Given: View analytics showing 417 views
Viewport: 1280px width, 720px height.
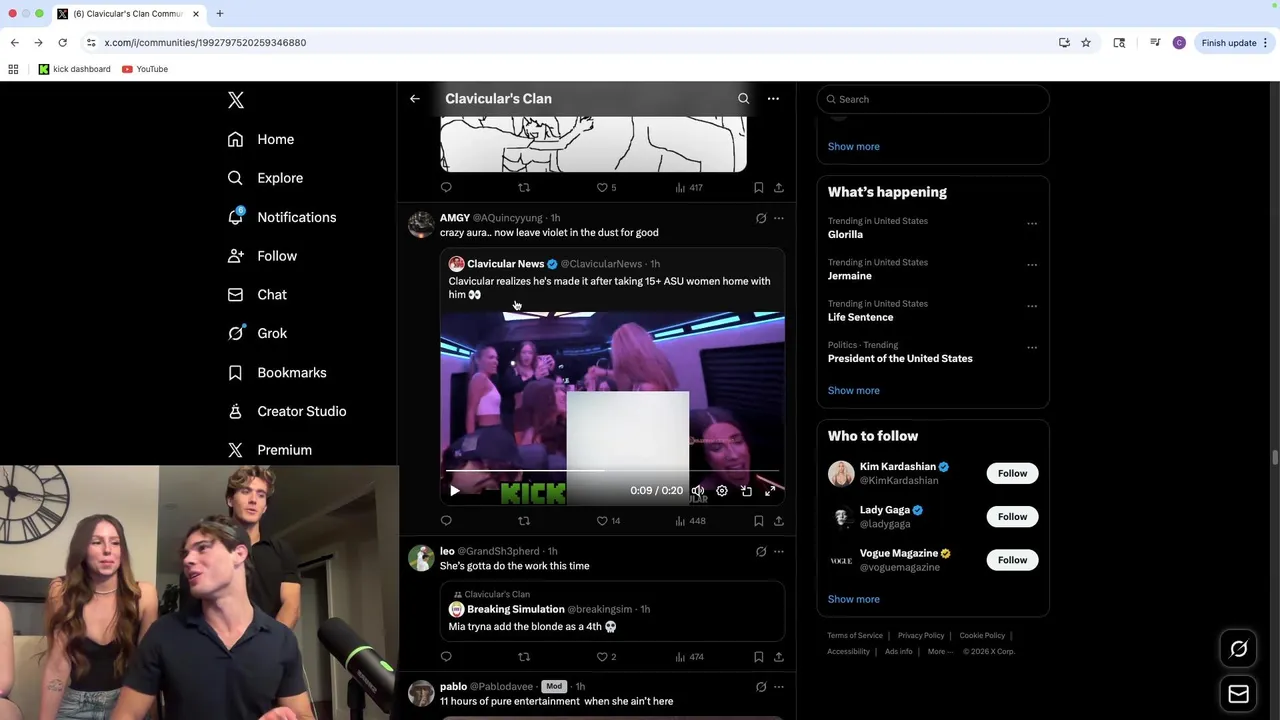Looking at the screenshot, I should pos(689,187).
